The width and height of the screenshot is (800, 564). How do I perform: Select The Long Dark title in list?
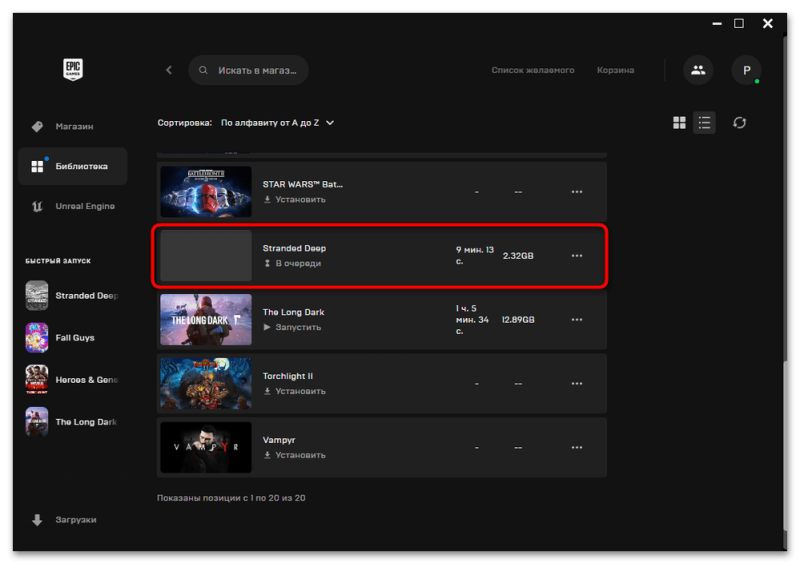tap(293, 312)
